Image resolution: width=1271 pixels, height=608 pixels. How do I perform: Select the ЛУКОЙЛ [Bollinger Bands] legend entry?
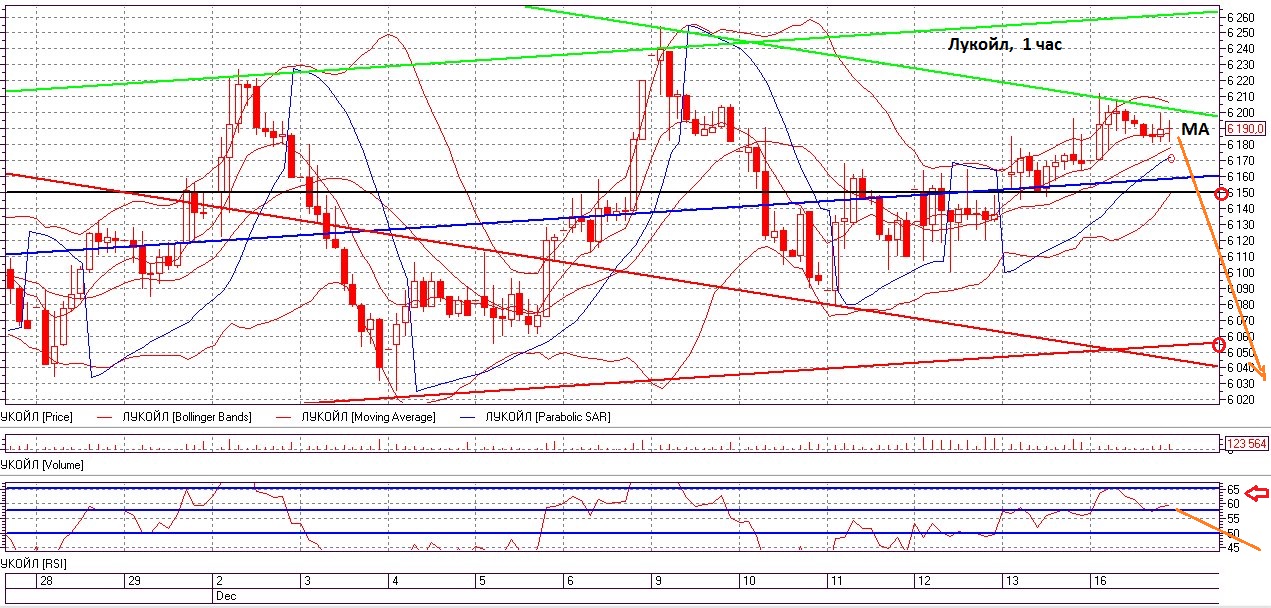[x=187, y=416]
